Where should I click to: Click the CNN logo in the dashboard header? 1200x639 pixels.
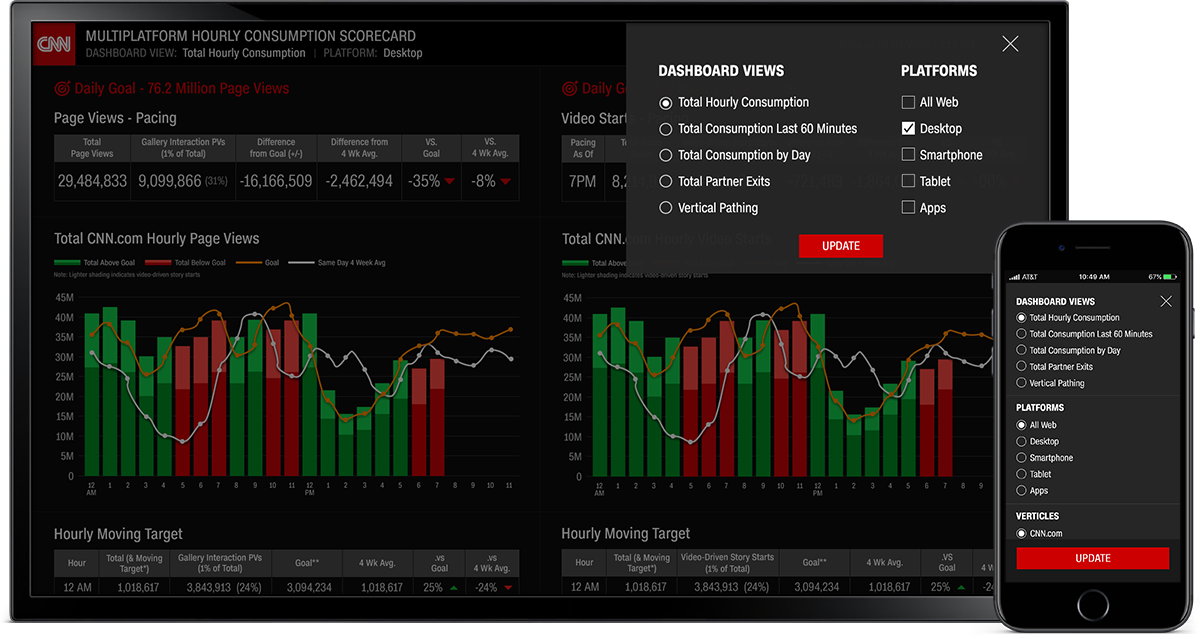point(54,44)
